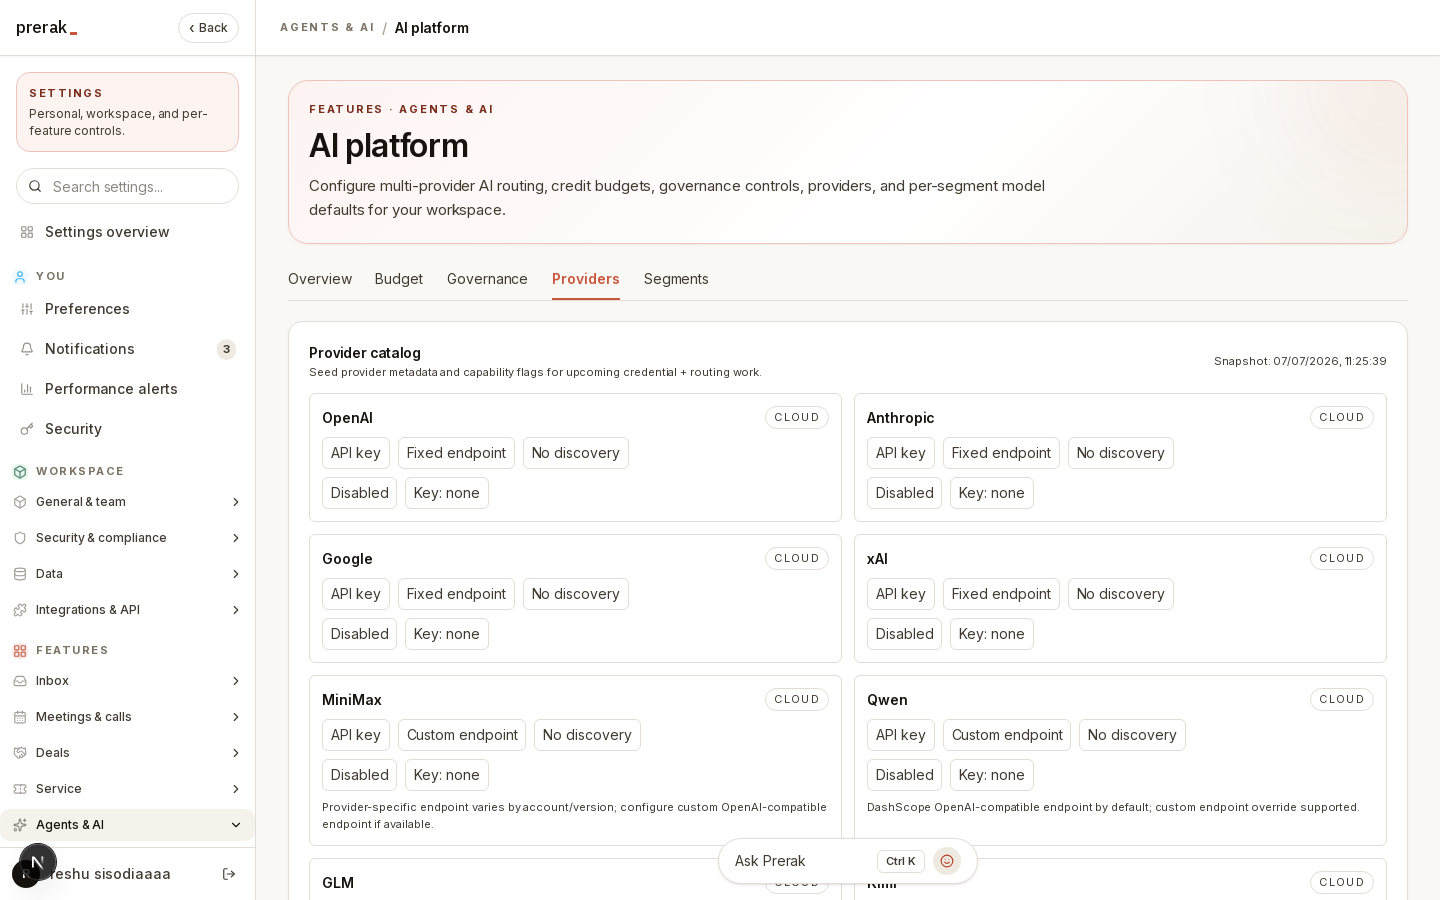Click Fixed endpoint chip on OpenAI card

456,453
